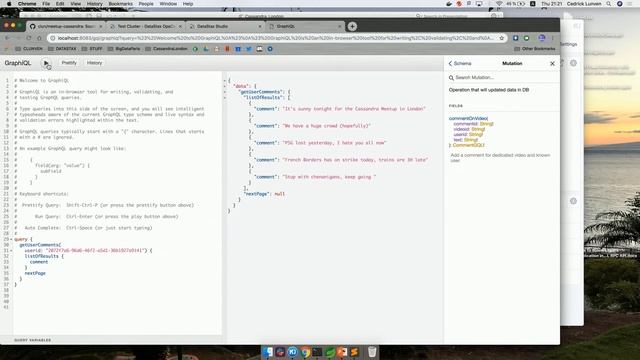This screenshot has height=360, width=640.
Task: Open the GraphiQL History panel
Action: click(94, 63)
